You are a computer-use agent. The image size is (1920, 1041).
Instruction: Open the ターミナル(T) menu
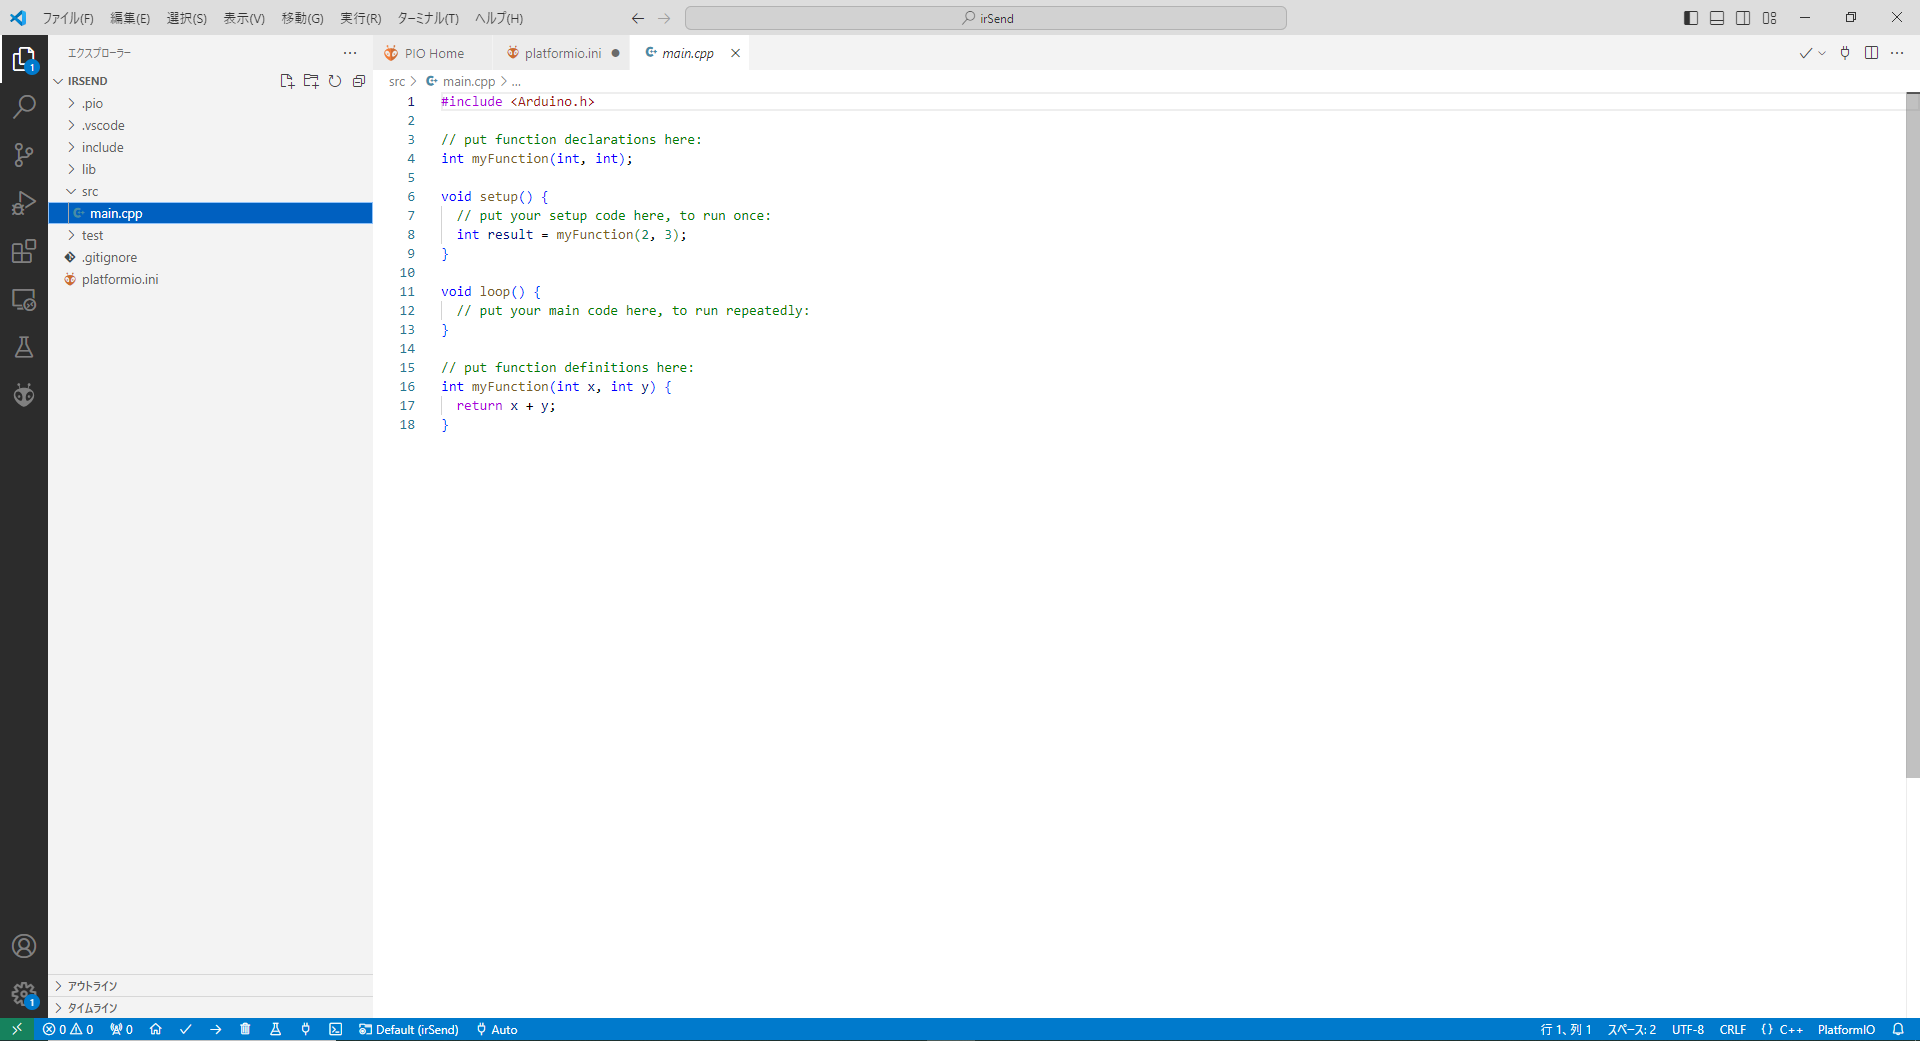(428, 18)
